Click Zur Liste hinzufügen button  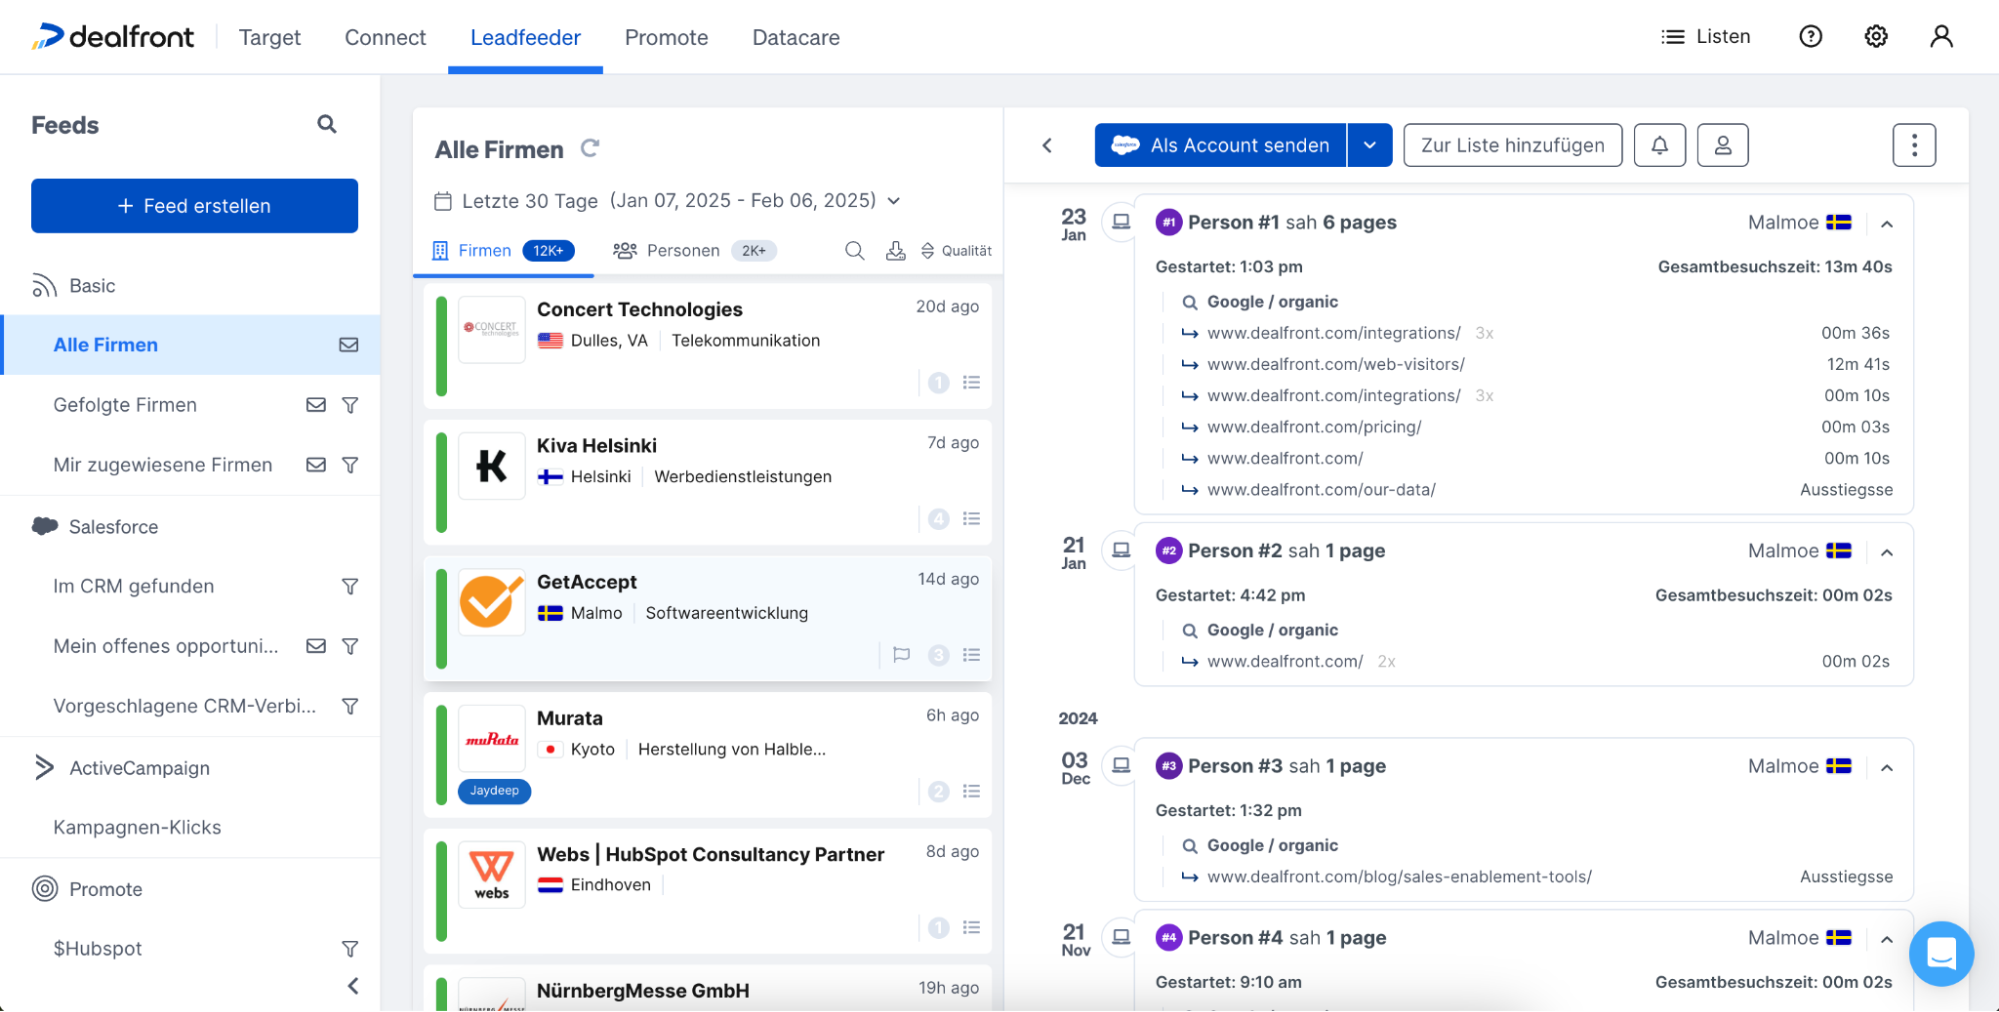click(1512, 145)
